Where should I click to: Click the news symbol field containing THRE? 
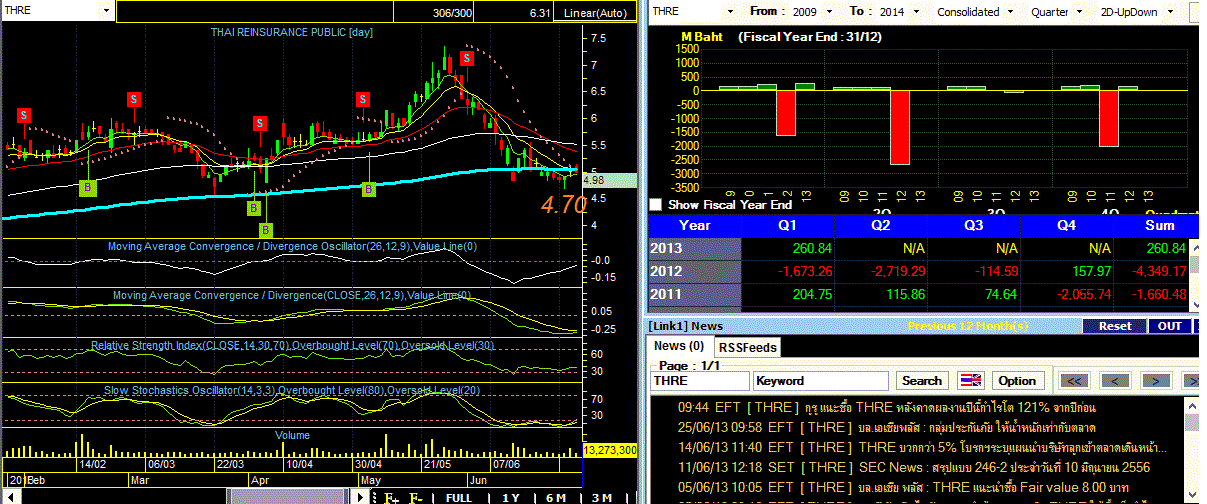[700, 380]
